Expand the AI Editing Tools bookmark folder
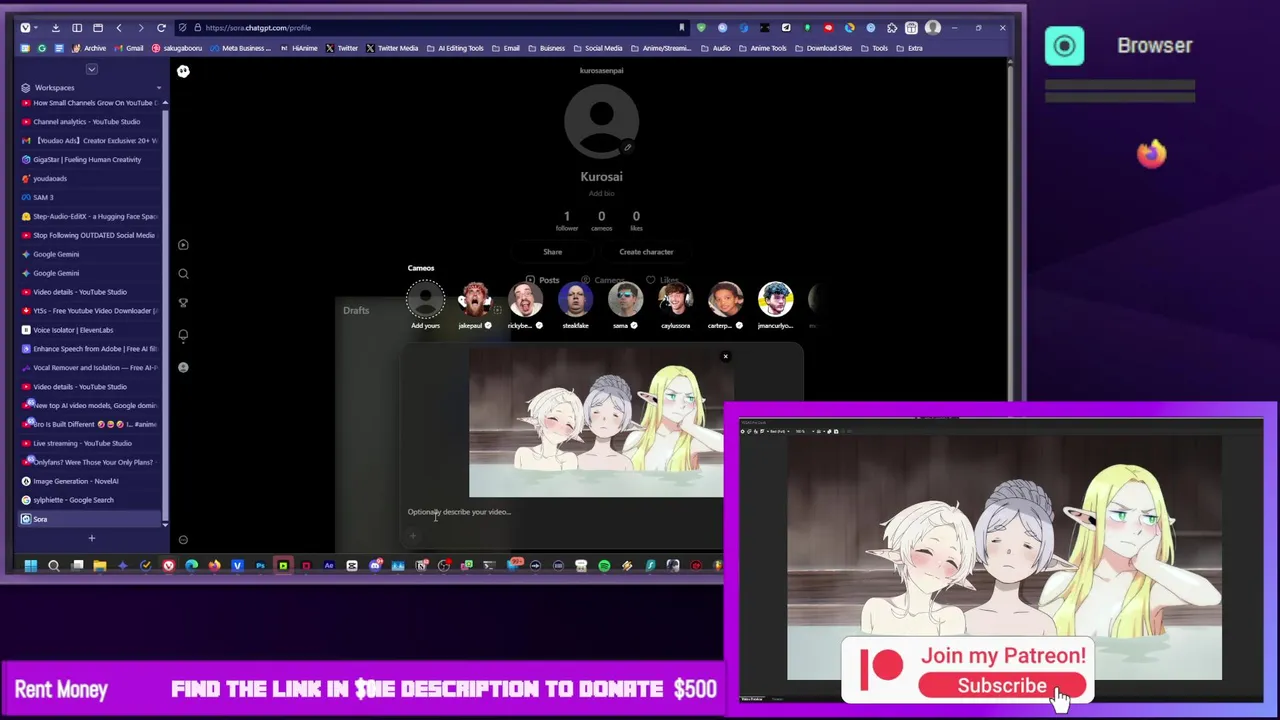Viewport: 1280px width, 720px height. click(x=455, y=48)
